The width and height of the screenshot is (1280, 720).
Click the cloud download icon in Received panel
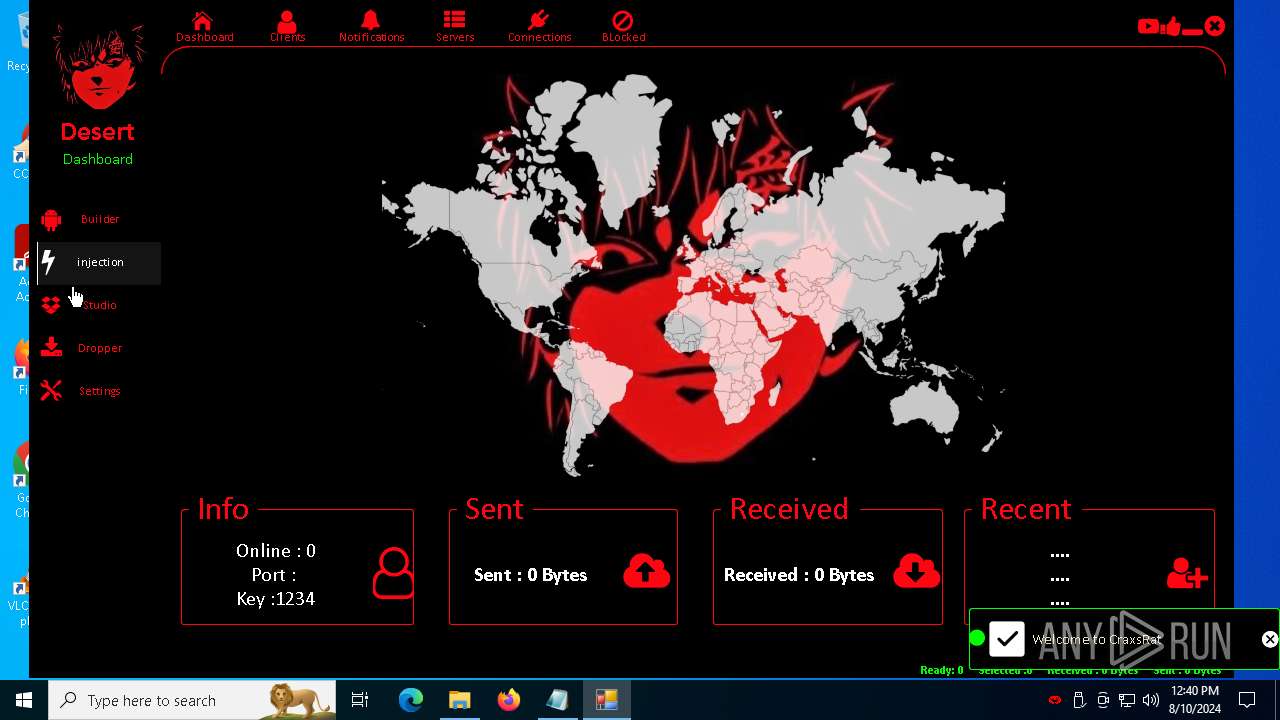click(916, 571)
